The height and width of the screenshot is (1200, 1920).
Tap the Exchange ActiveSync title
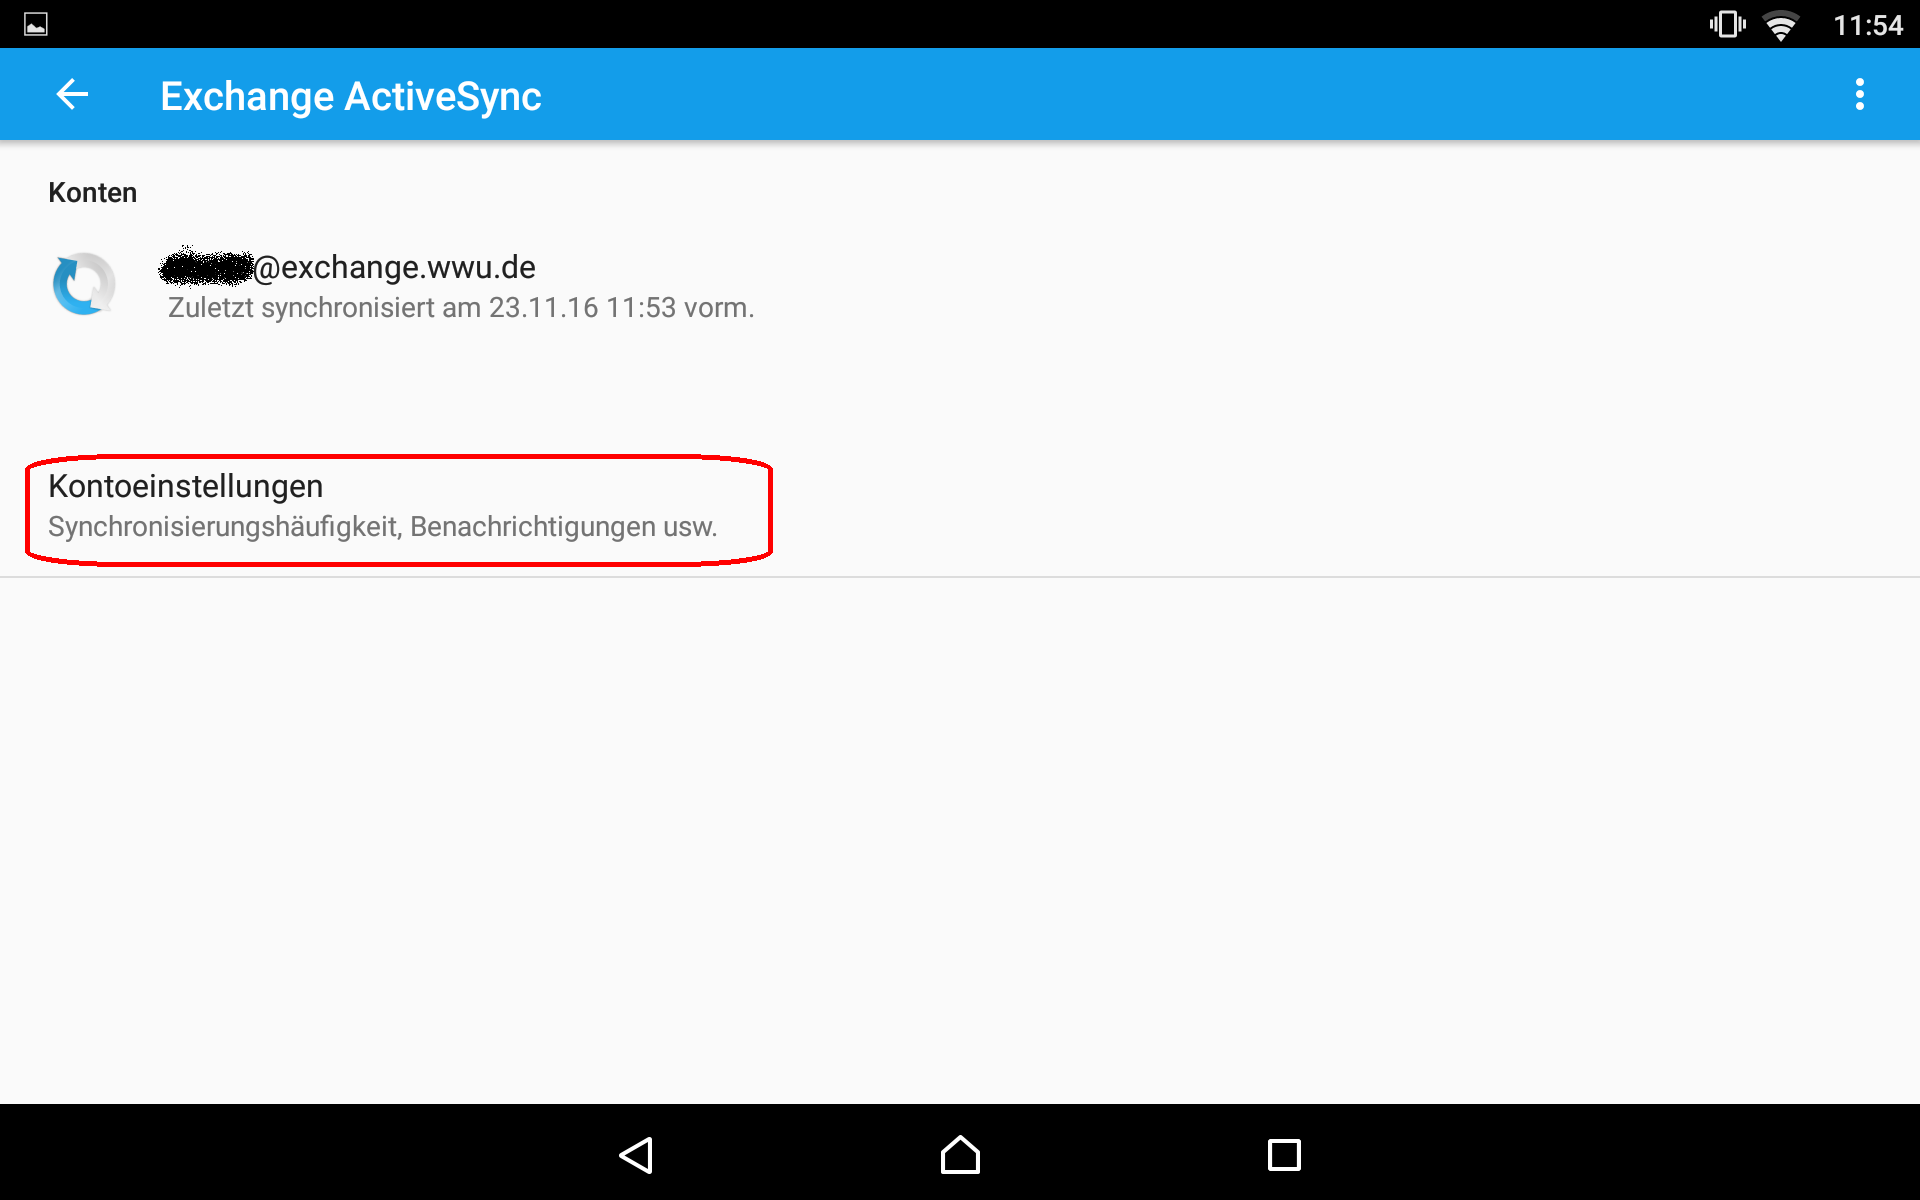point(350,96)
